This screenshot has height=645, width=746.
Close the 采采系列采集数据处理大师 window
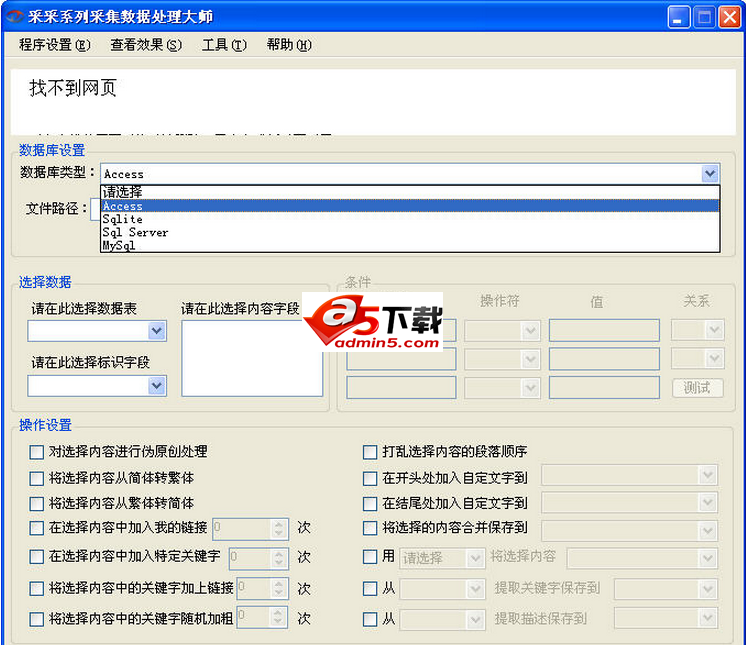729,17
